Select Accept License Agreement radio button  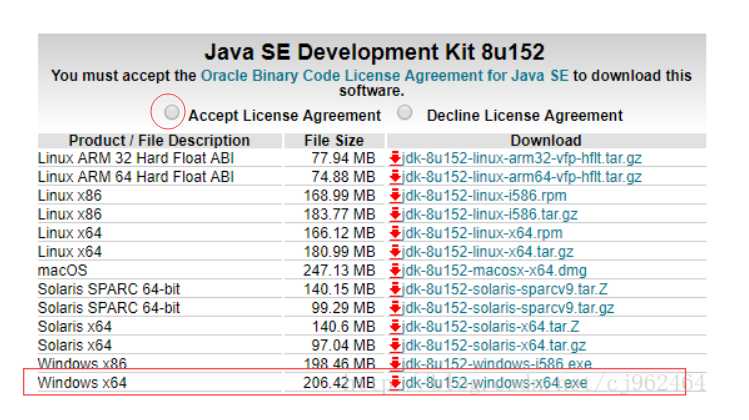(x=171, y=112)
